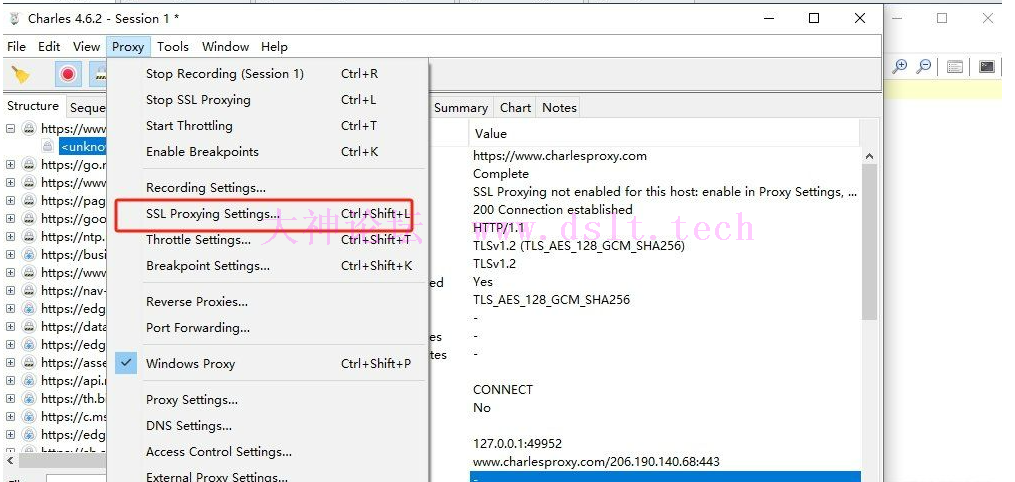Click the zoom in magnifier icon
Viewport: 1015px width, 482px height.
pos(900,66)
